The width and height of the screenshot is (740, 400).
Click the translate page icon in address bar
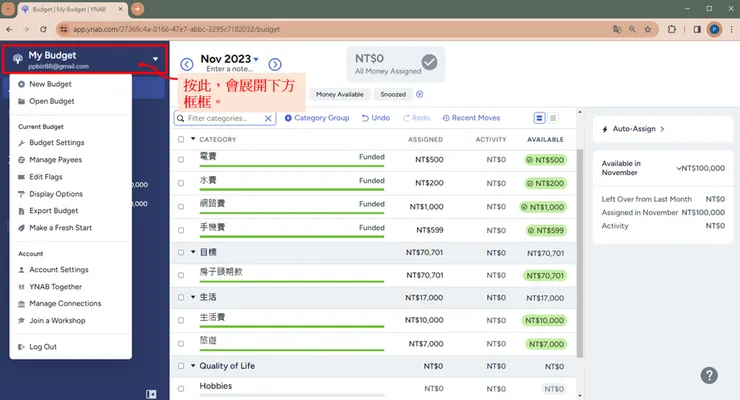[x=617, y=29]
